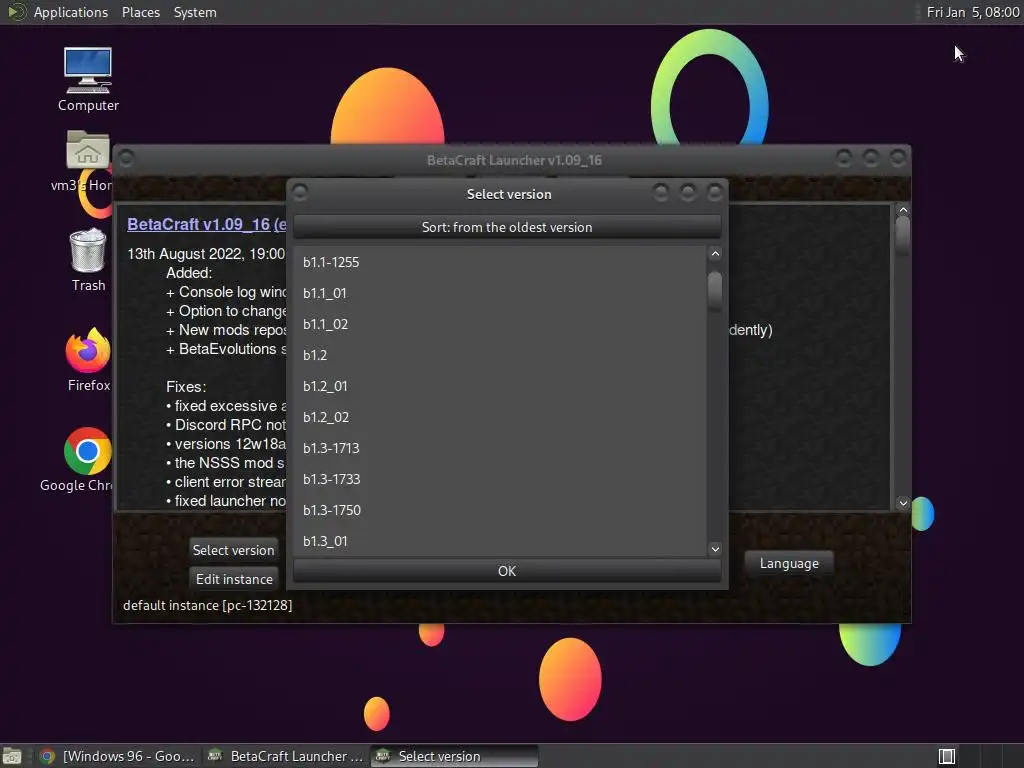
Task: Maximize the BetaCraft Launcher window
Action: pyautogui.click(x=871, y=157)
